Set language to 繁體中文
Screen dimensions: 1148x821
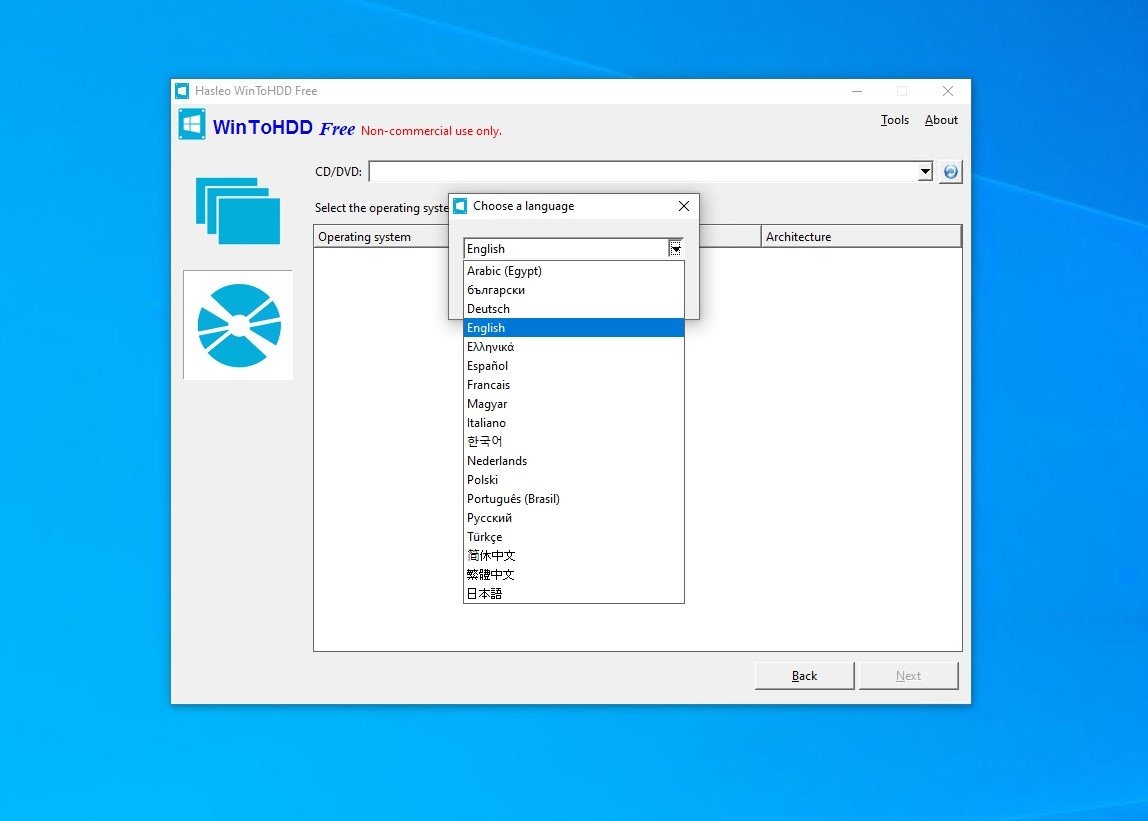pos(574,575)
